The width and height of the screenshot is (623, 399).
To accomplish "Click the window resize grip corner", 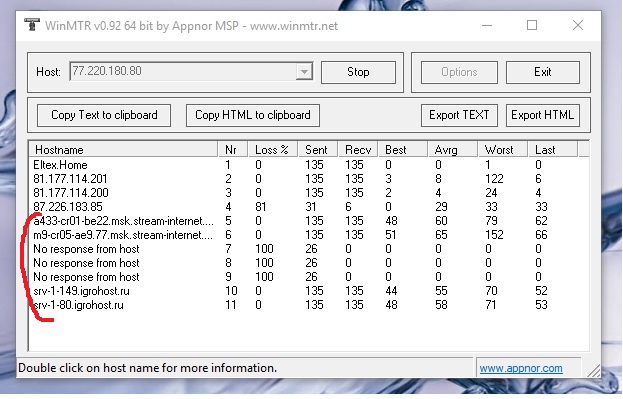I will [594, 370].
